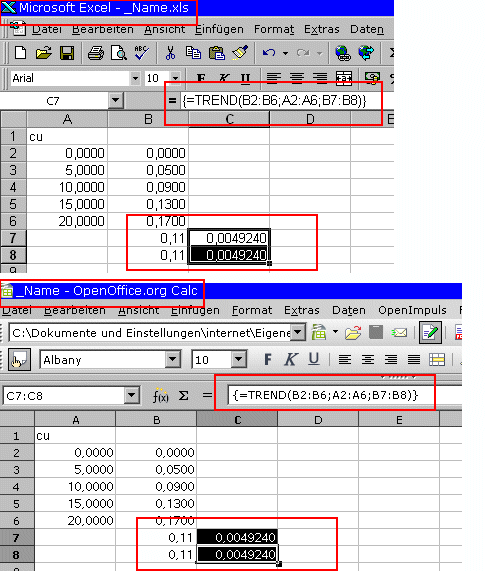Click the New document icon in Excel
Screen dimensions: 485x571
coord(20,53)
